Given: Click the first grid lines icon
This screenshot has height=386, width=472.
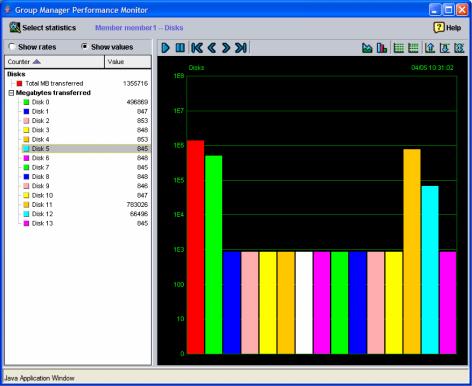Looking at the screenshot, I should (398, 48).
